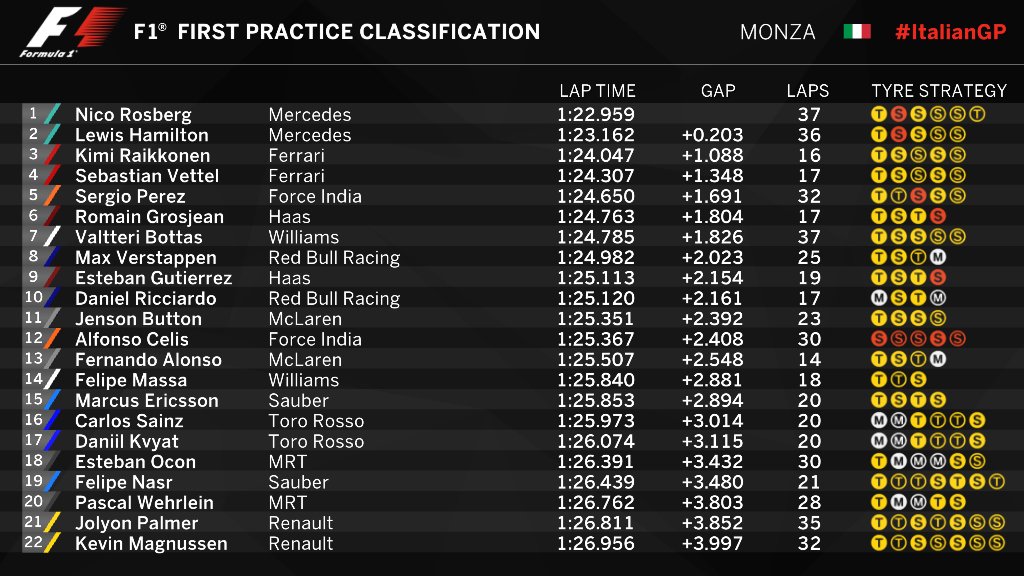
Task: Click Sebastian Vettel's lap time 1:24.307
Action: 597,176
